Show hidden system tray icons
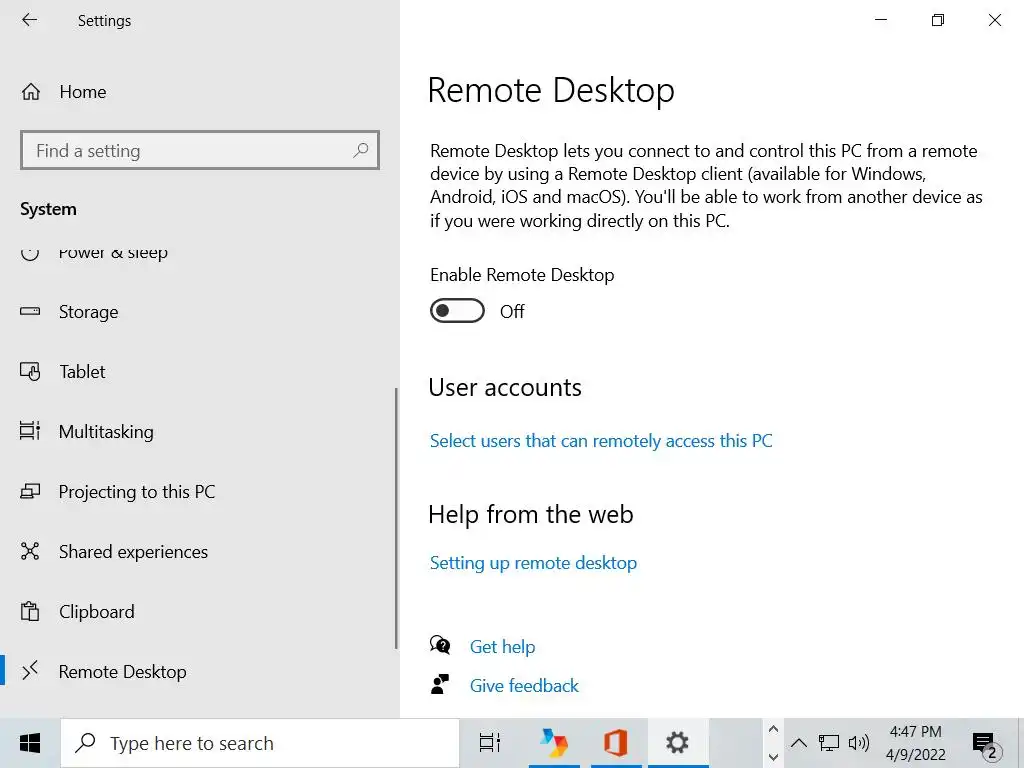 (799, 743)
